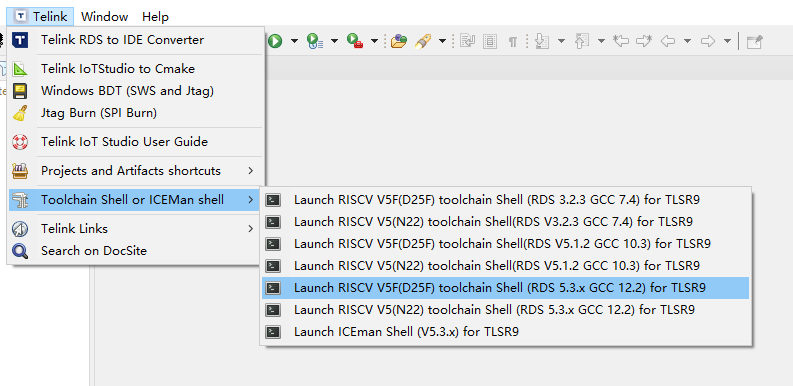Choose Jtag Burn (SPI Burn)
793x386 pixels.
(x=135, y=113)
